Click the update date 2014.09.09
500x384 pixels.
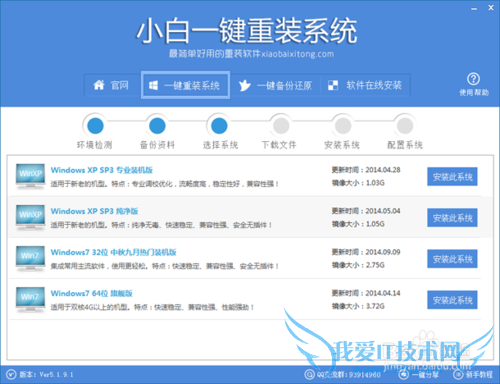(x=383, y=252)
